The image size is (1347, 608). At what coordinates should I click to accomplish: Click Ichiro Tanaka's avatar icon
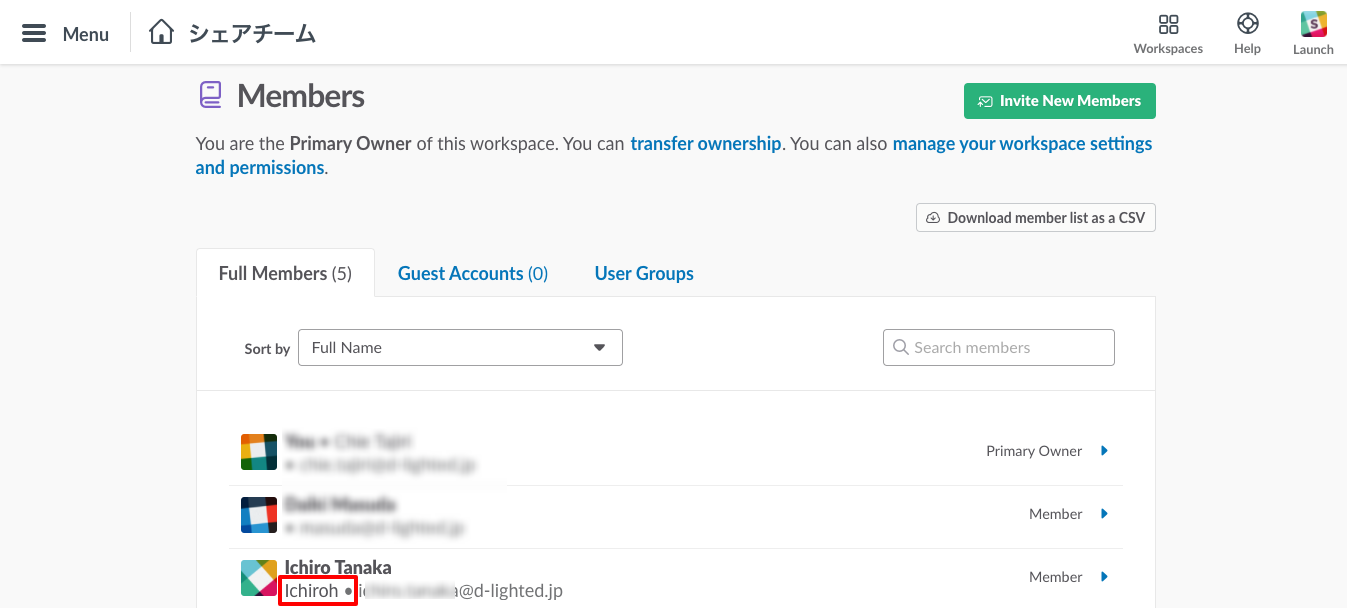pos(259,578)
